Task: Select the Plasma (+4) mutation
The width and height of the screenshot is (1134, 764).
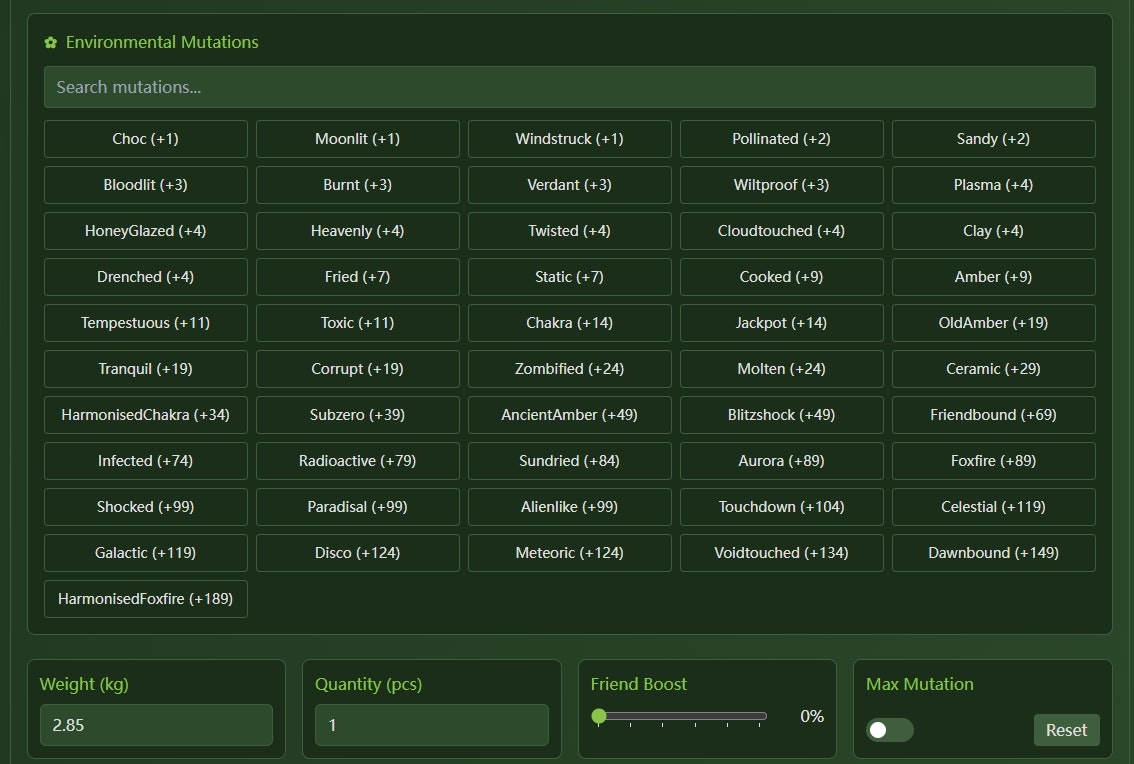Action: [993, 184]
